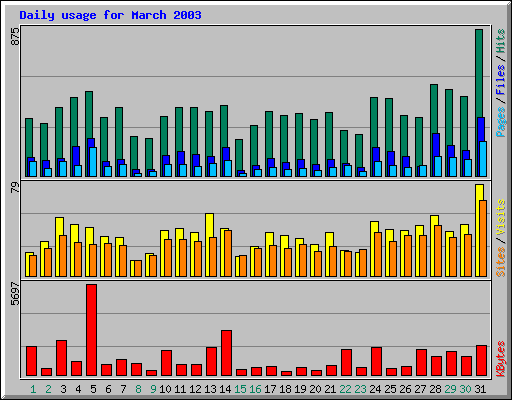Click the Files legend label
512x400 pixels.
click(x=501, y=80)
